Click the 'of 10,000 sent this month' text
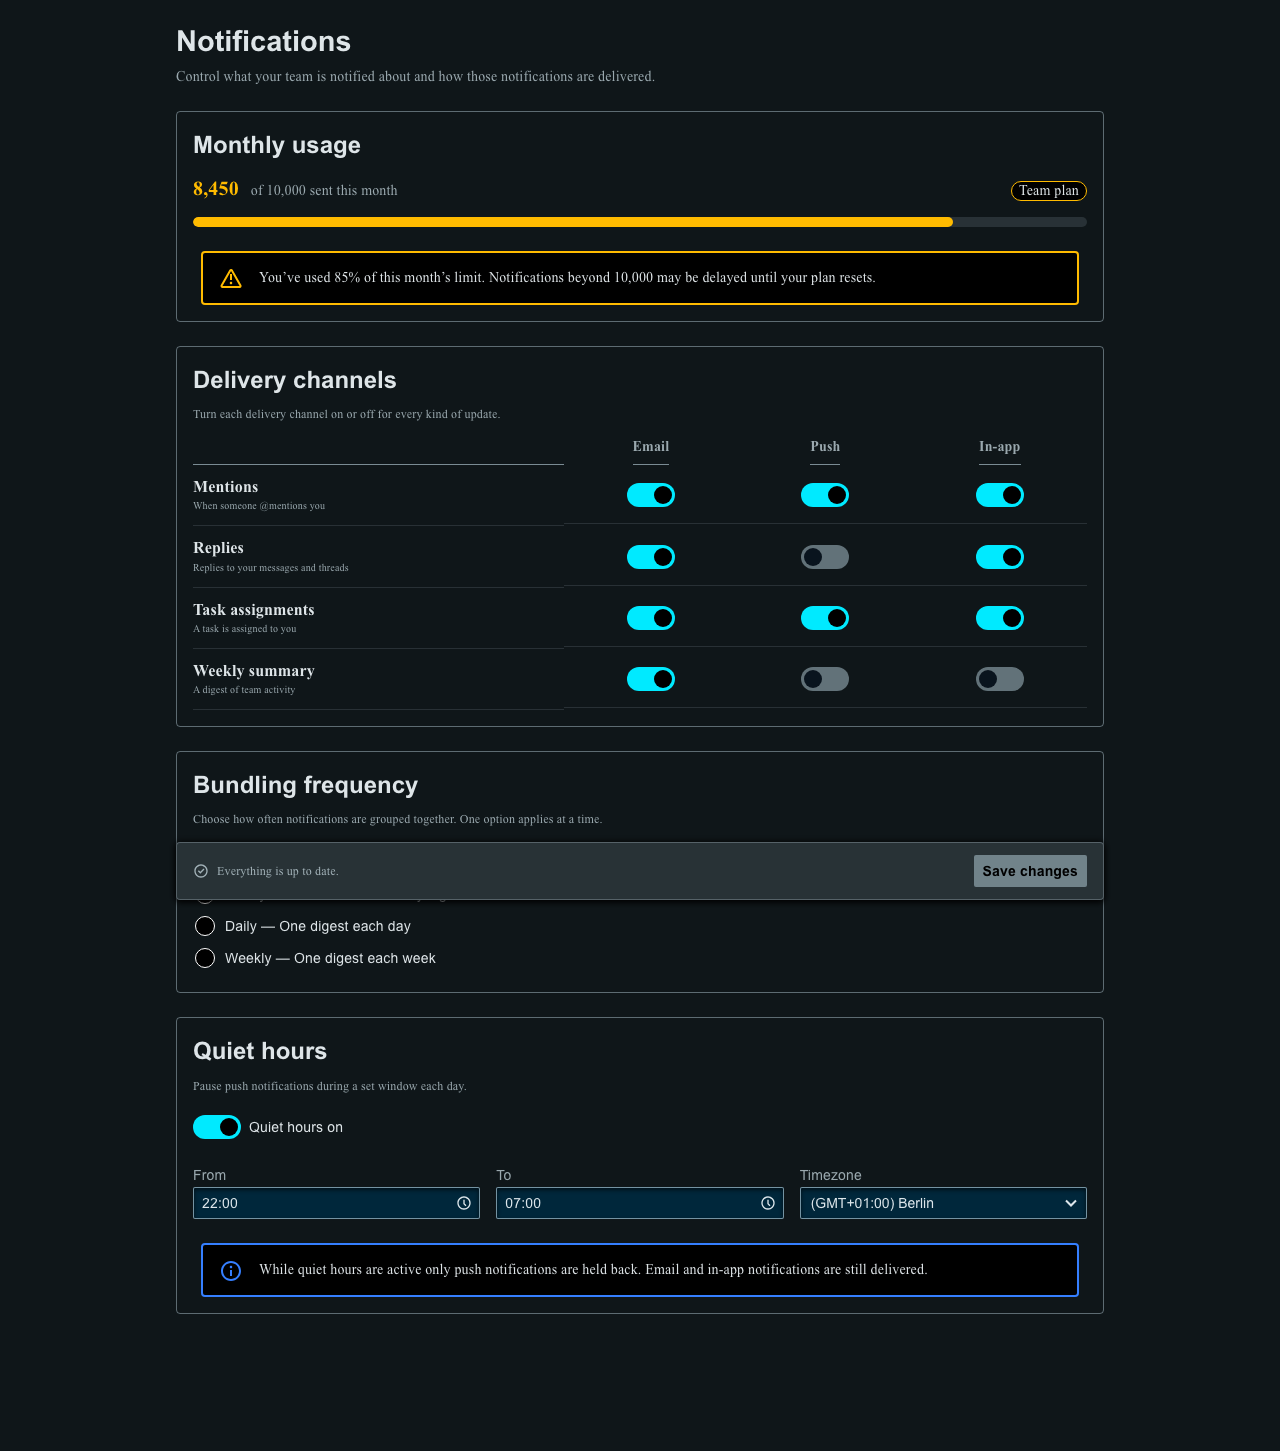 [324, 191]
